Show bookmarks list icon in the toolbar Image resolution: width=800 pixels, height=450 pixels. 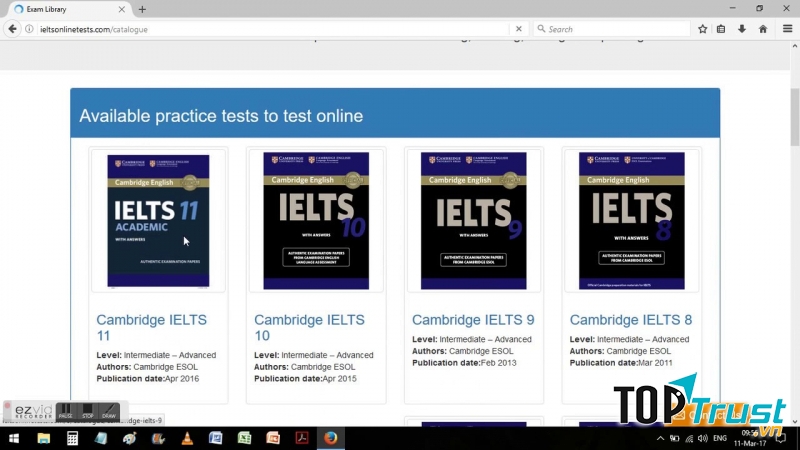[721, 29]
